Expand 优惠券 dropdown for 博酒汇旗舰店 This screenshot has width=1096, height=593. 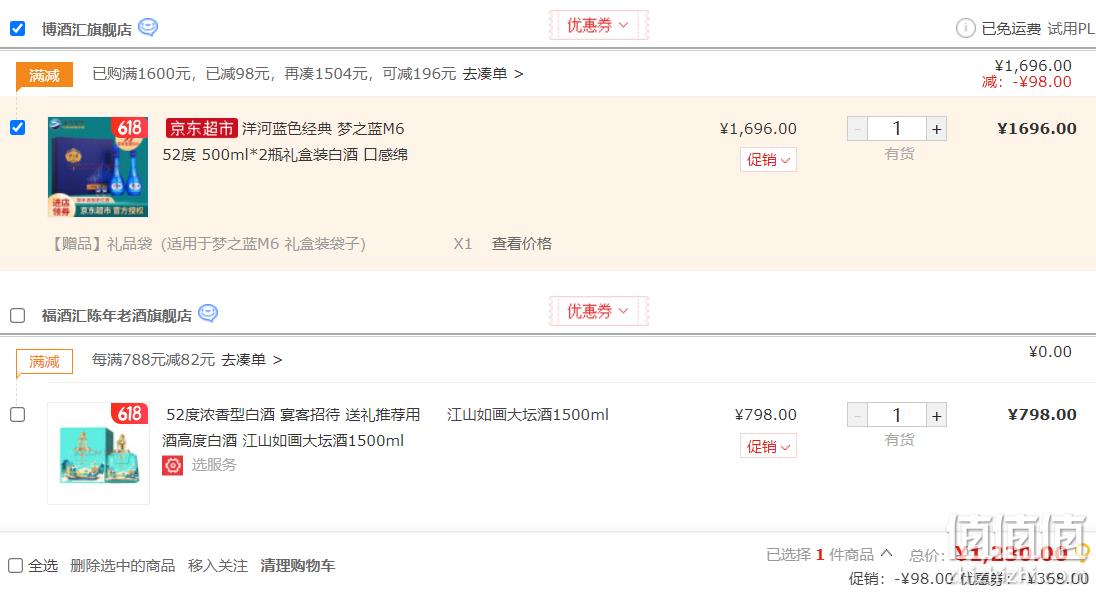(x=598, y=25)
